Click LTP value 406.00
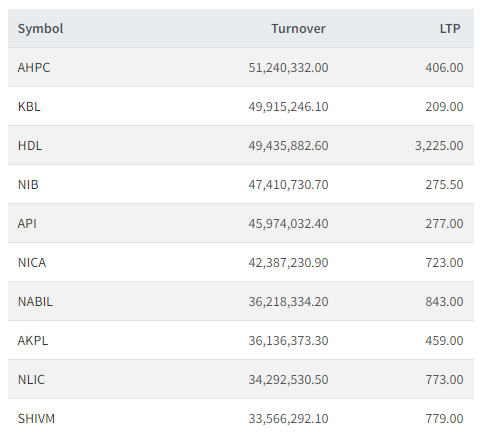480x432 pixels. (x=444, y=68)
